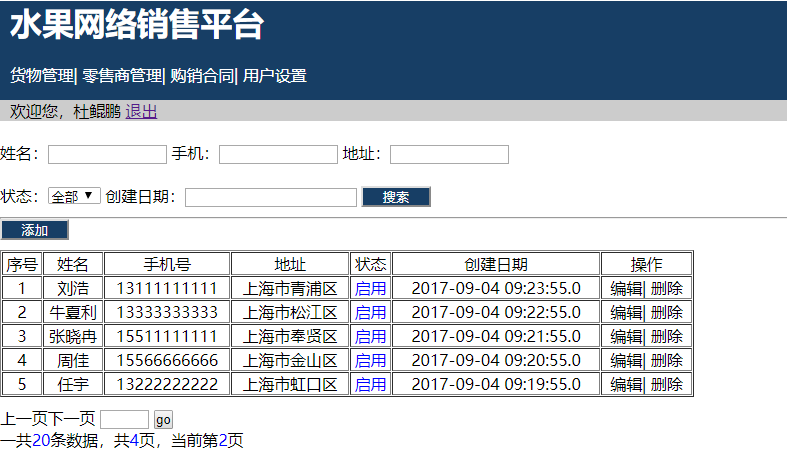Delete the 周佳 row via 删除
Image resolution: width=787 pixels, height=476 pixels.
667,361
